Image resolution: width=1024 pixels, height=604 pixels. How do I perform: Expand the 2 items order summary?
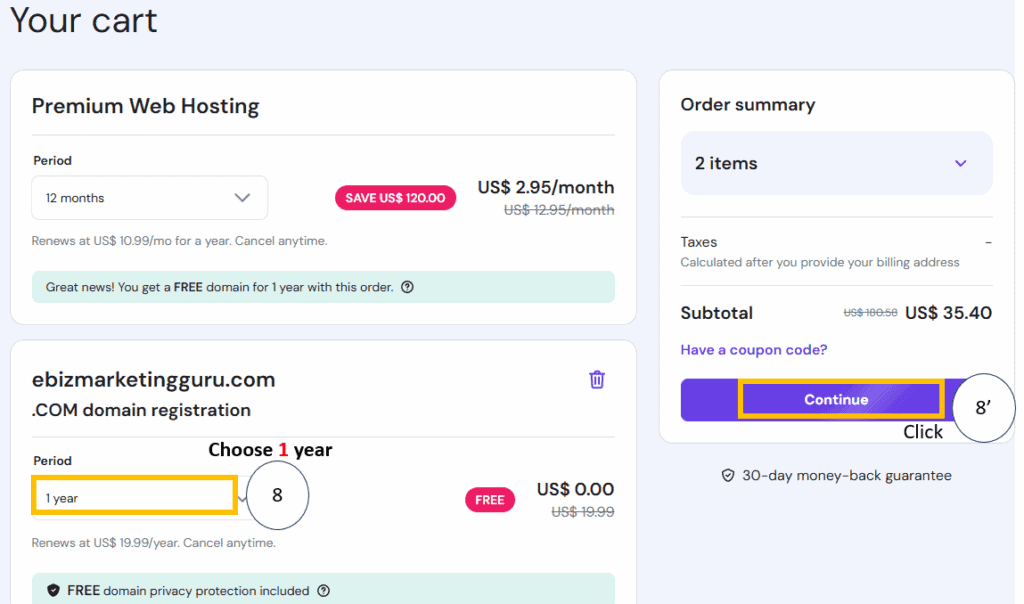point(836,163)
